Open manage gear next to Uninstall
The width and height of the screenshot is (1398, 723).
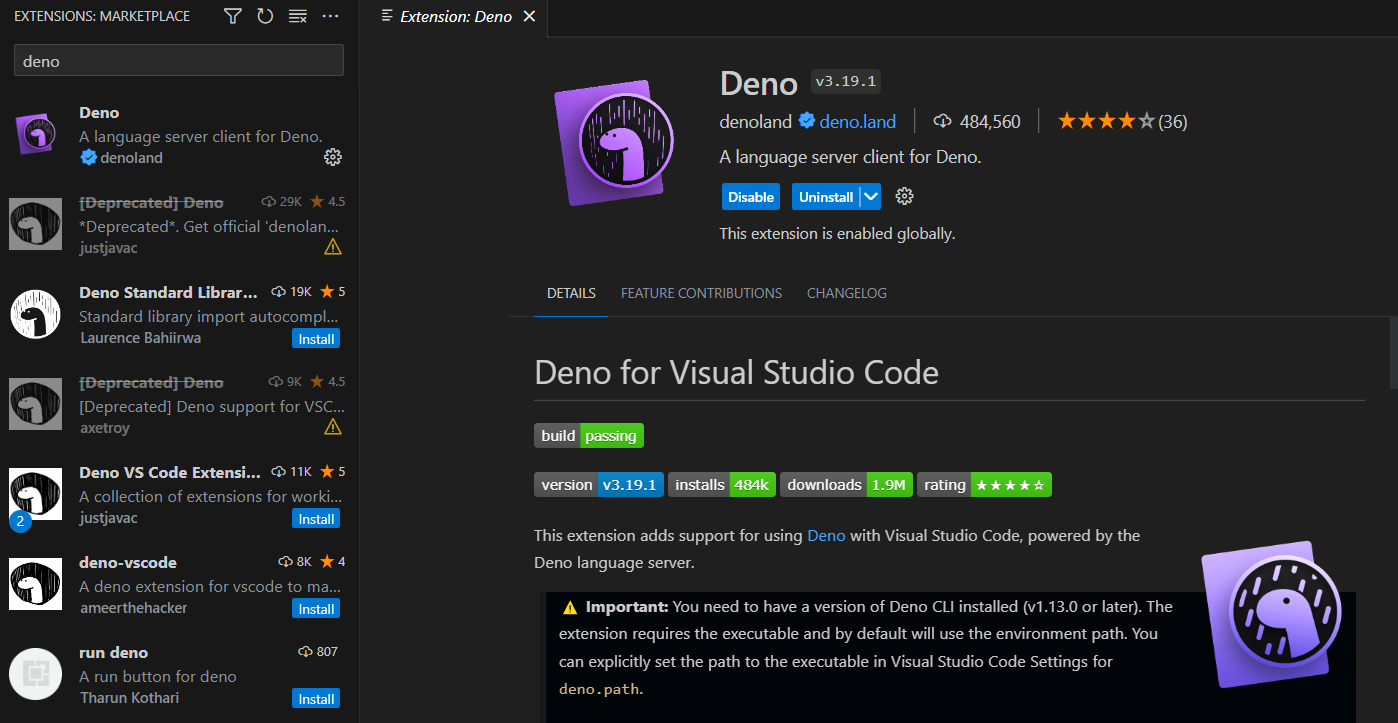[x=905, y=197]
